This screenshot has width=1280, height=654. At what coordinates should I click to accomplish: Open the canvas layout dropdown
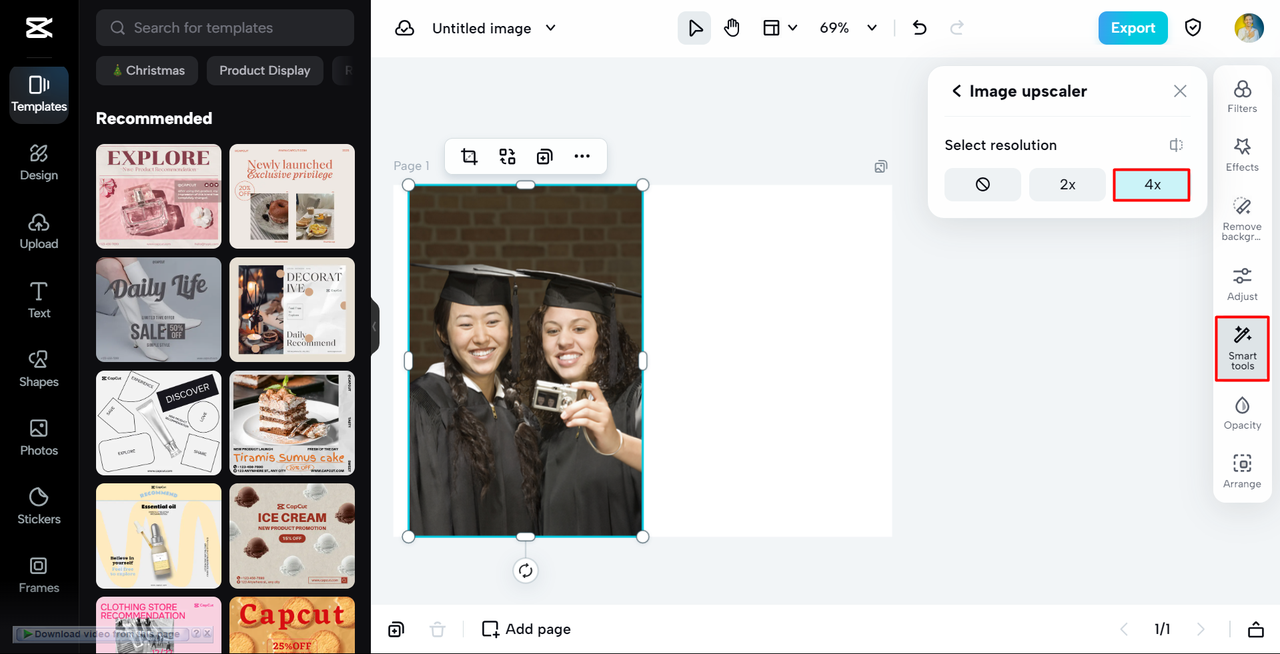coord(780,28)
